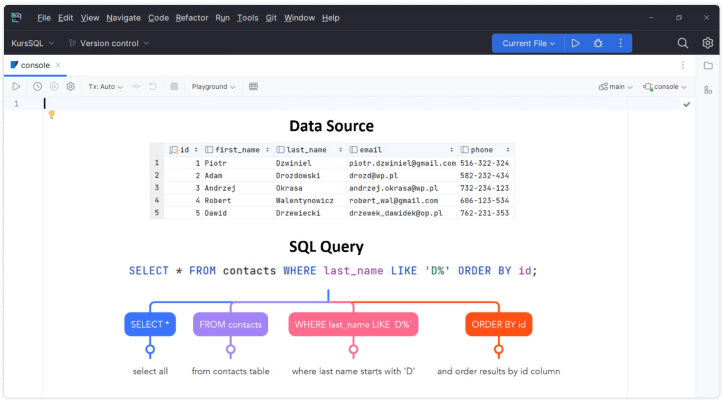Expand the Tx: Auto transaction mode dropdown
724x402 pixels.
[105, 87]
